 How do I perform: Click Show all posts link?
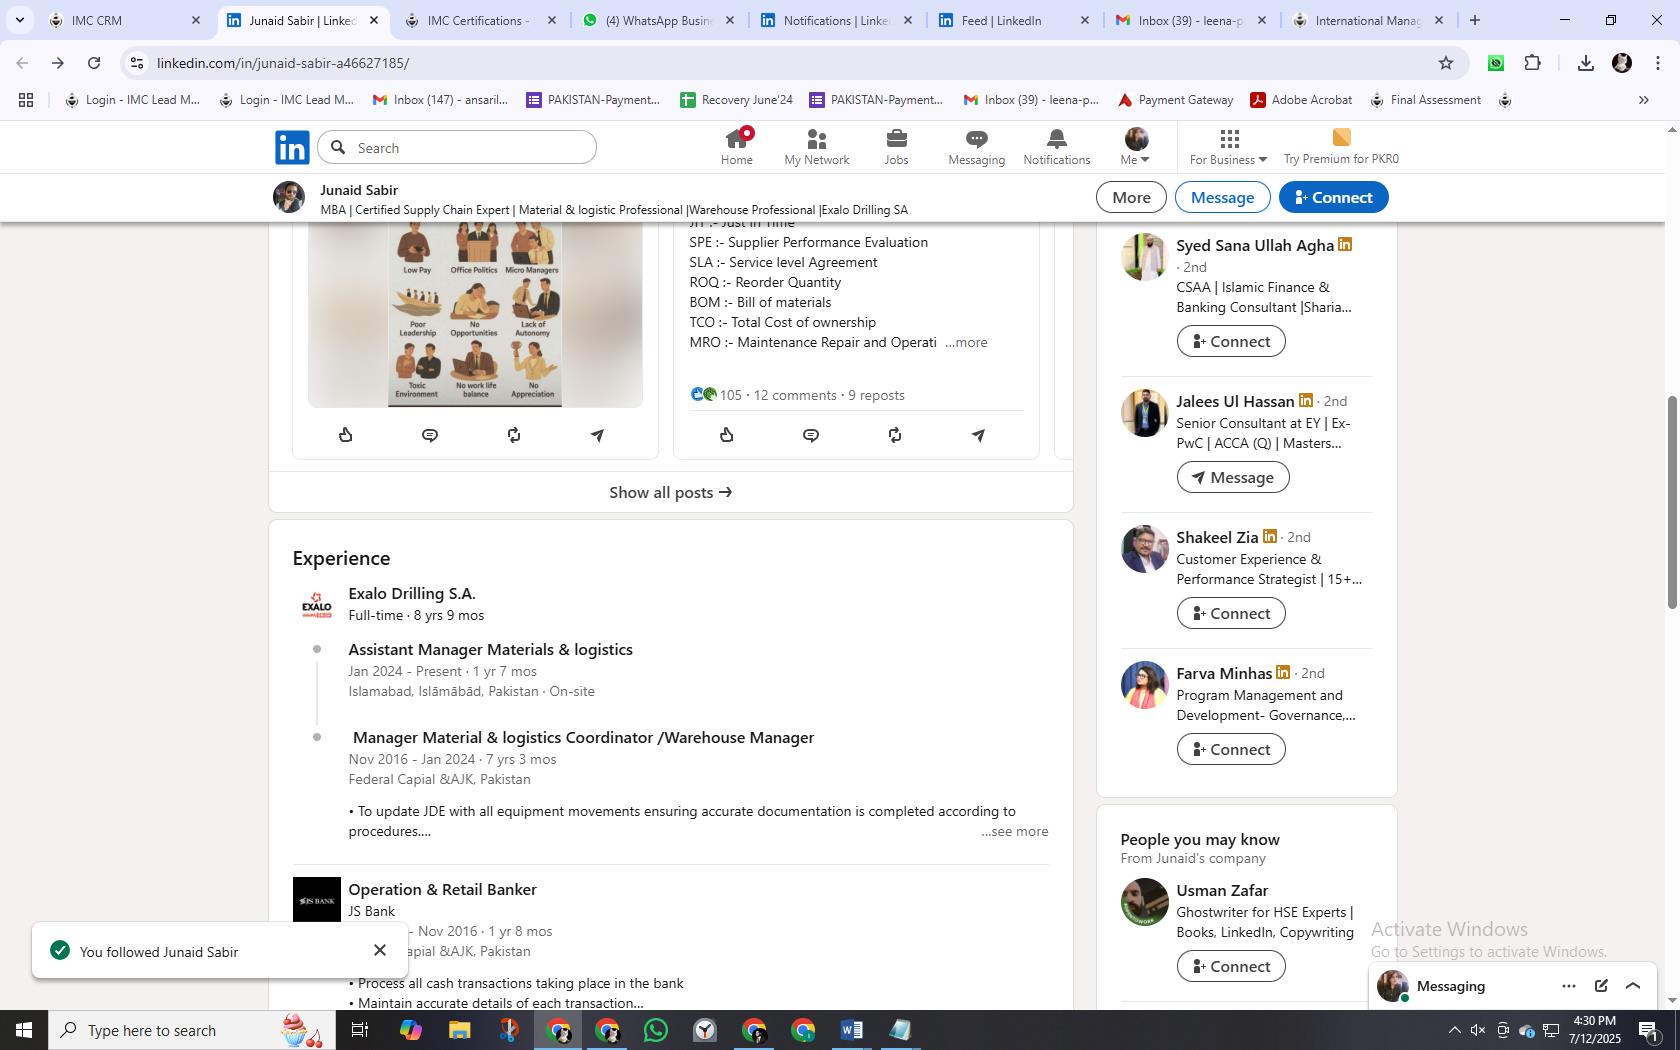click(x=671, y=492)
